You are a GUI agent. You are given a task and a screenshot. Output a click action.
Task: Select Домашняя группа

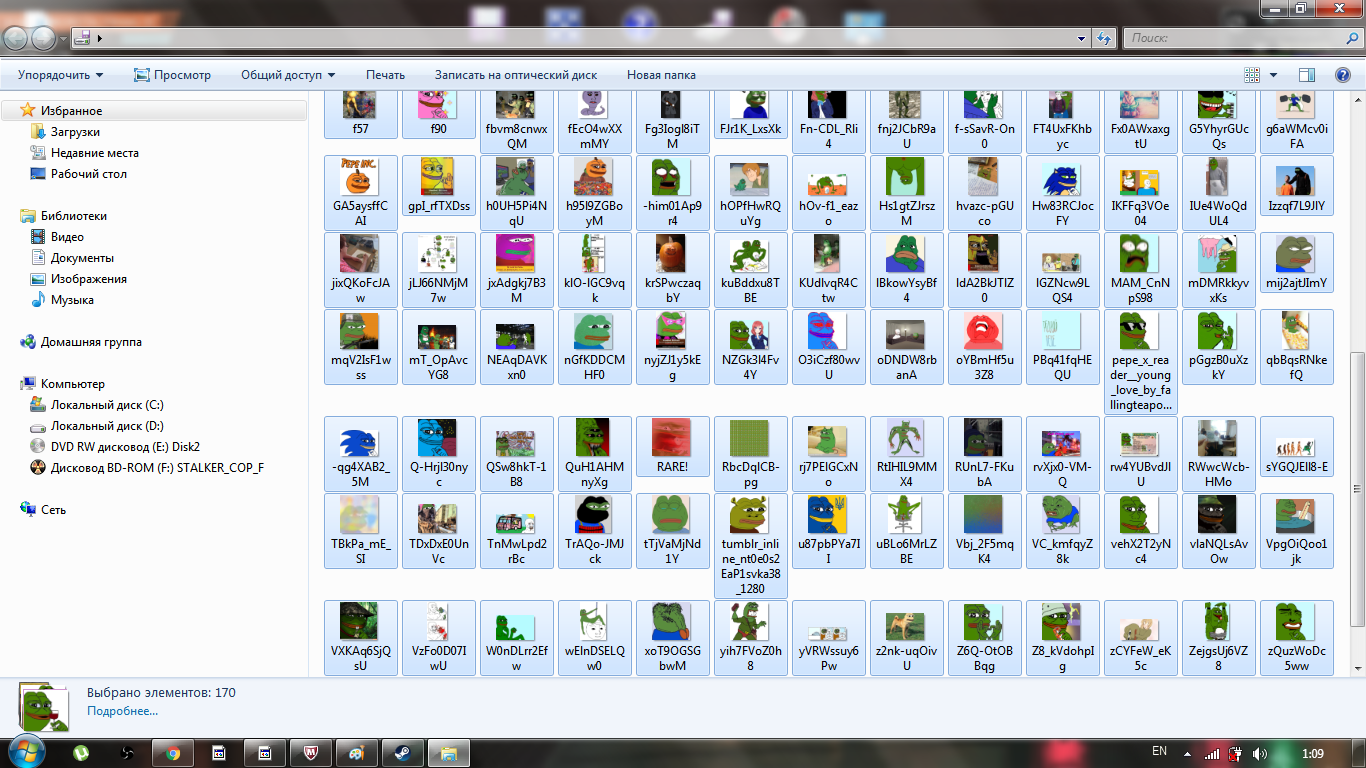(x=91, y=342)
